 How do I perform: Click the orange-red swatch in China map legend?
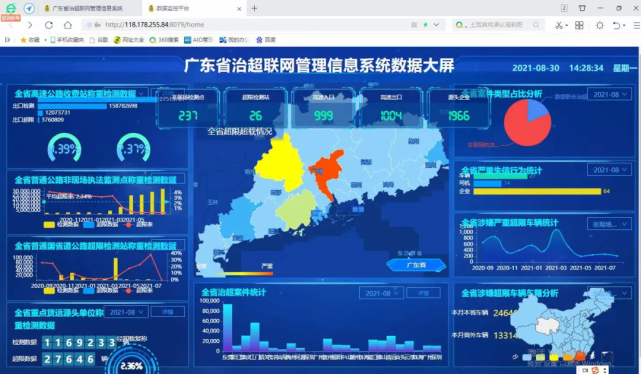(579, 357)
